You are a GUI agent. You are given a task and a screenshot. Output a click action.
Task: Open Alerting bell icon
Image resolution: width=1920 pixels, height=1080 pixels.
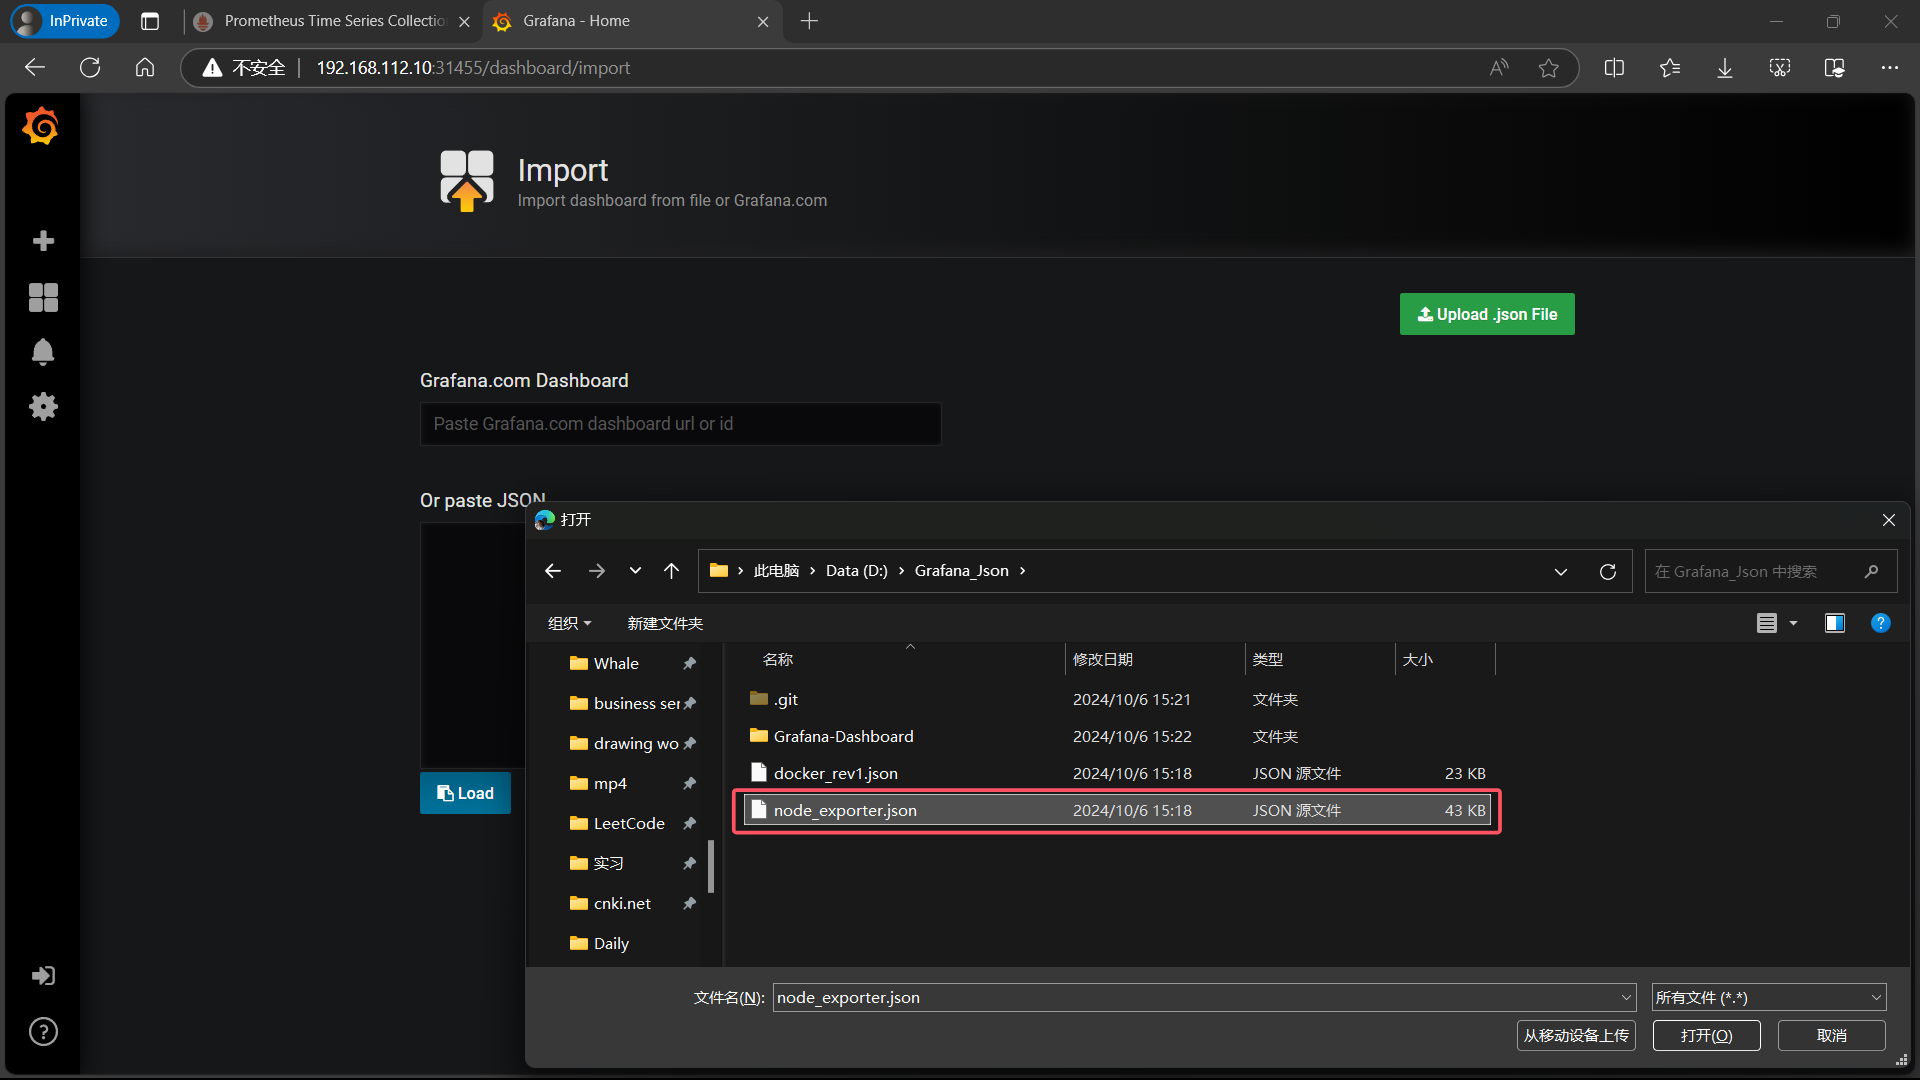click(x=43, y=352)
